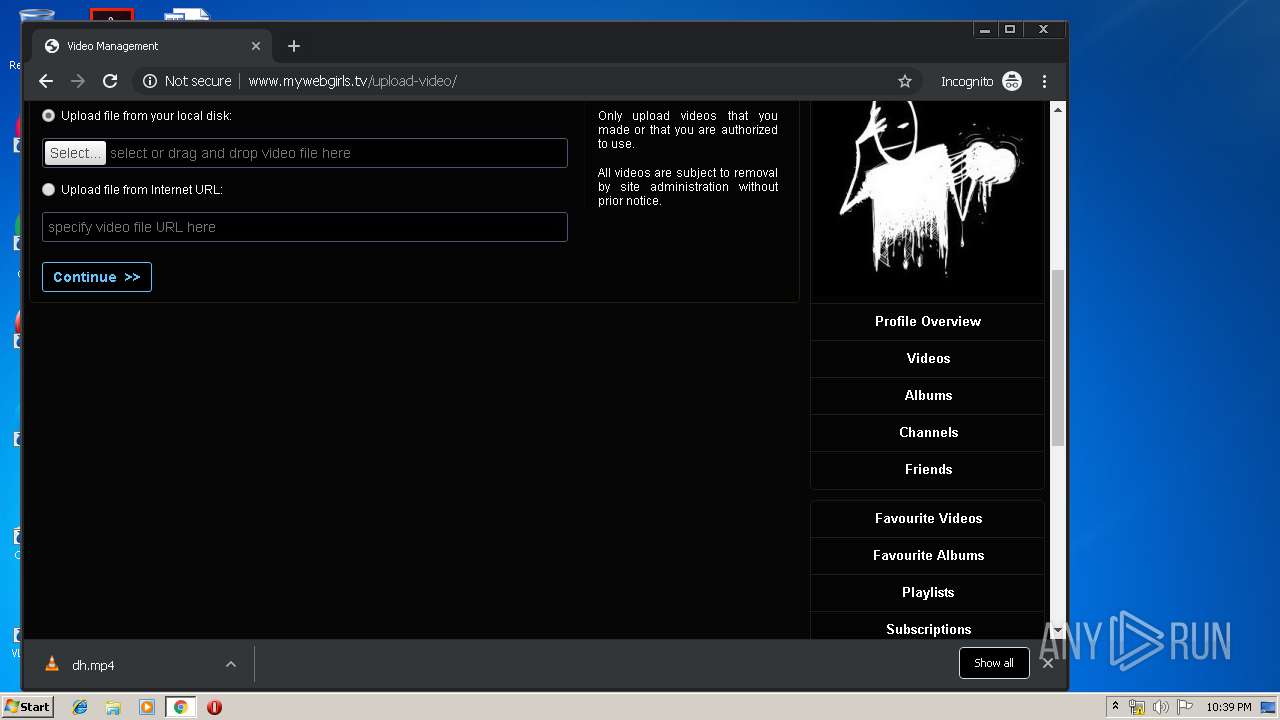The image size is (1280, 720).
Task: Open Windows Media Player from taskbar
Action: point(147,707)
